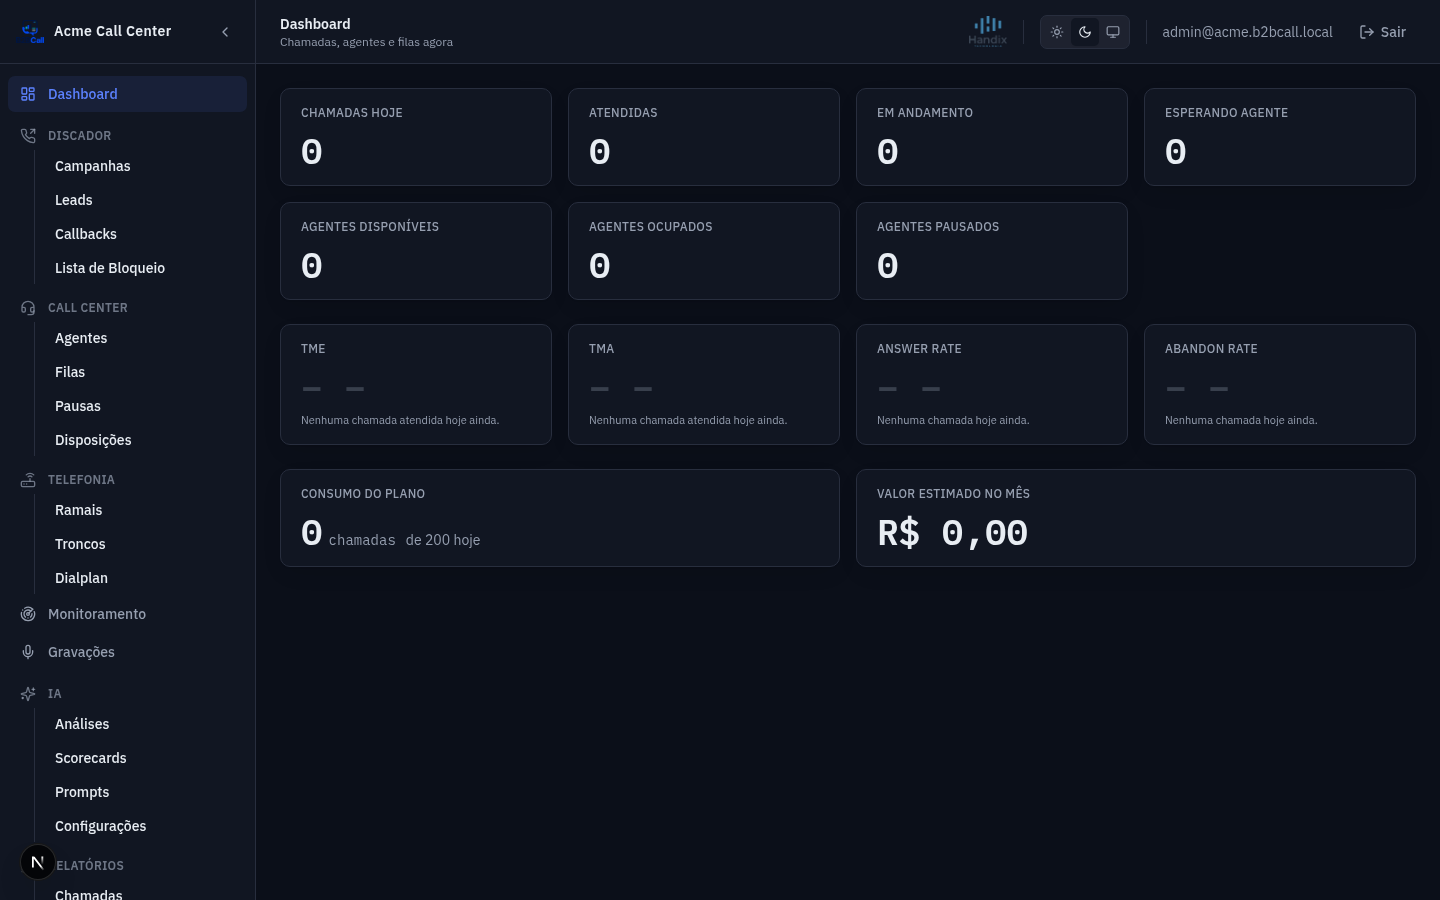
Task: Click the Gravações microphone icon
Action: click(28, 652)
